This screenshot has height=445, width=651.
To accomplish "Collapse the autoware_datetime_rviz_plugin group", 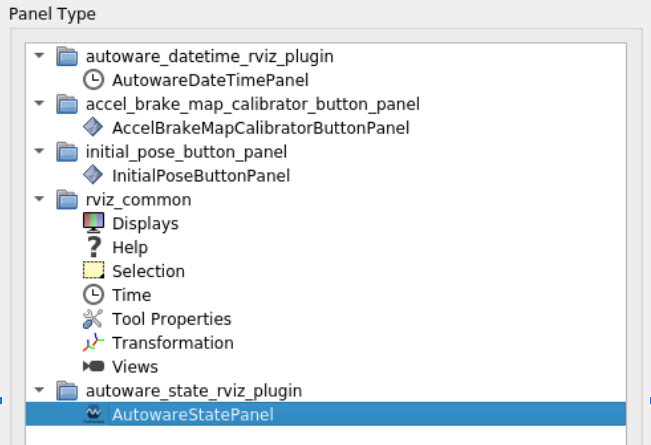I will coord(40,55).
